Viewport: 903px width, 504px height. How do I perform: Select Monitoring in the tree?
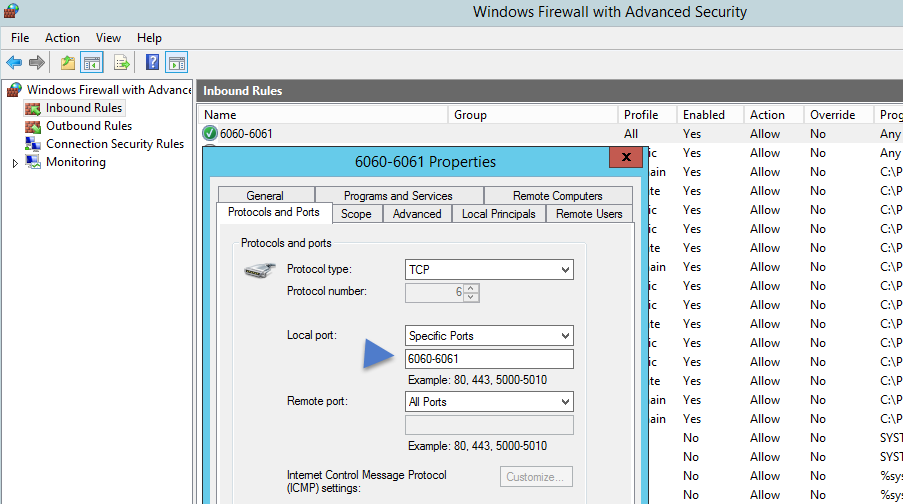[x=75, y=162]
